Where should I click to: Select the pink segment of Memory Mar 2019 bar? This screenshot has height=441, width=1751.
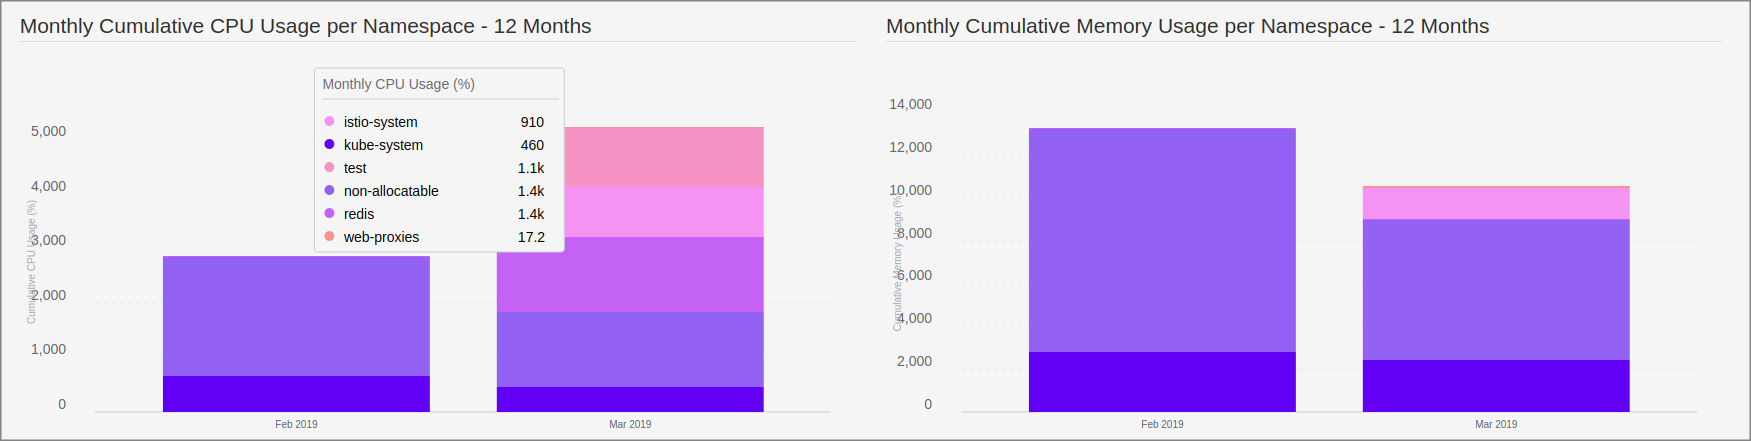(x=1496, y=203)
